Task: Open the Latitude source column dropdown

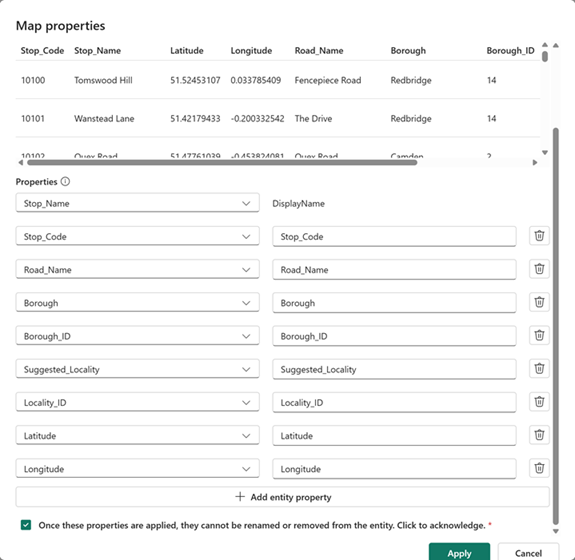Action: [138, 436]
